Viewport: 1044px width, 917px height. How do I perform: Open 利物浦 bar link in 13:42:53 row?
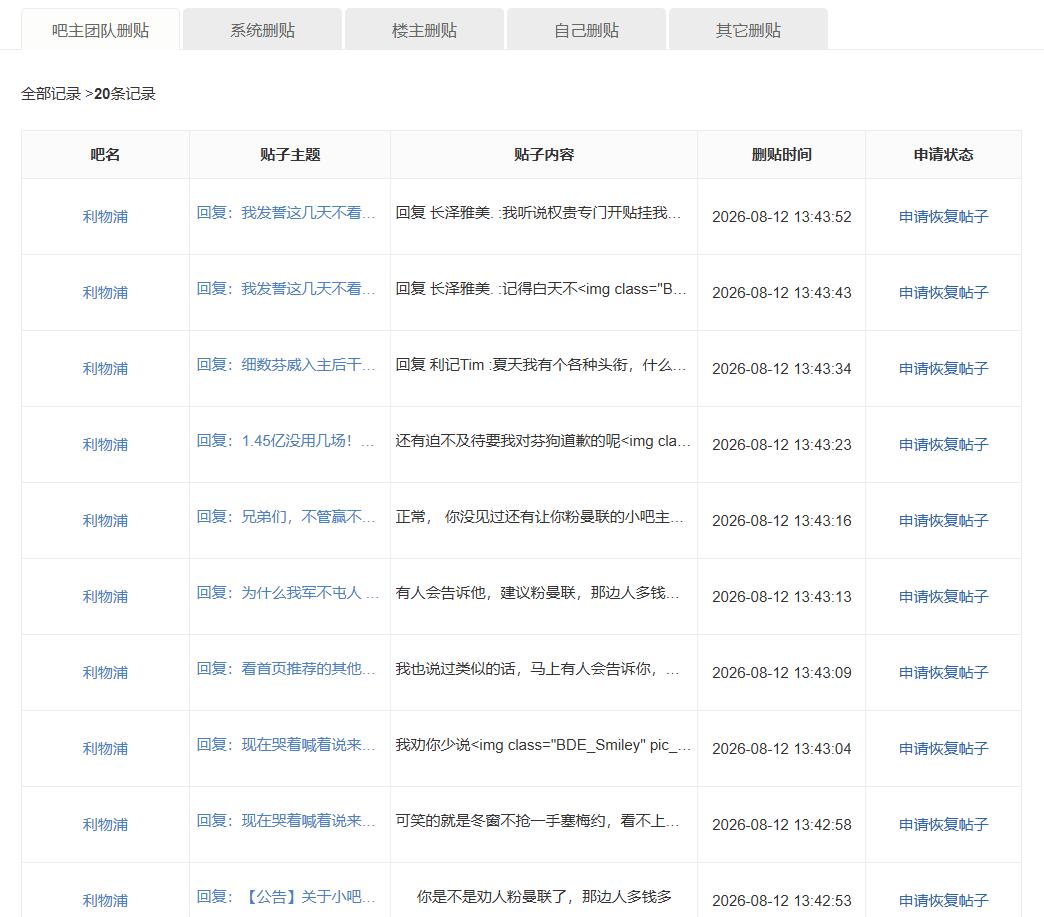coord(105,900)
